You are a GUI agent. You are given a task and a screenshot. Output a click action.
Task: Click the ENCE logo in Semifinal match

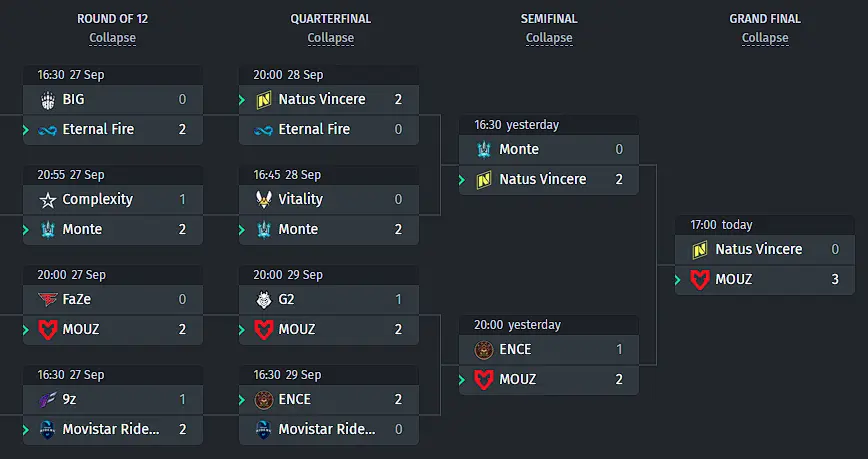click(484, 350)
